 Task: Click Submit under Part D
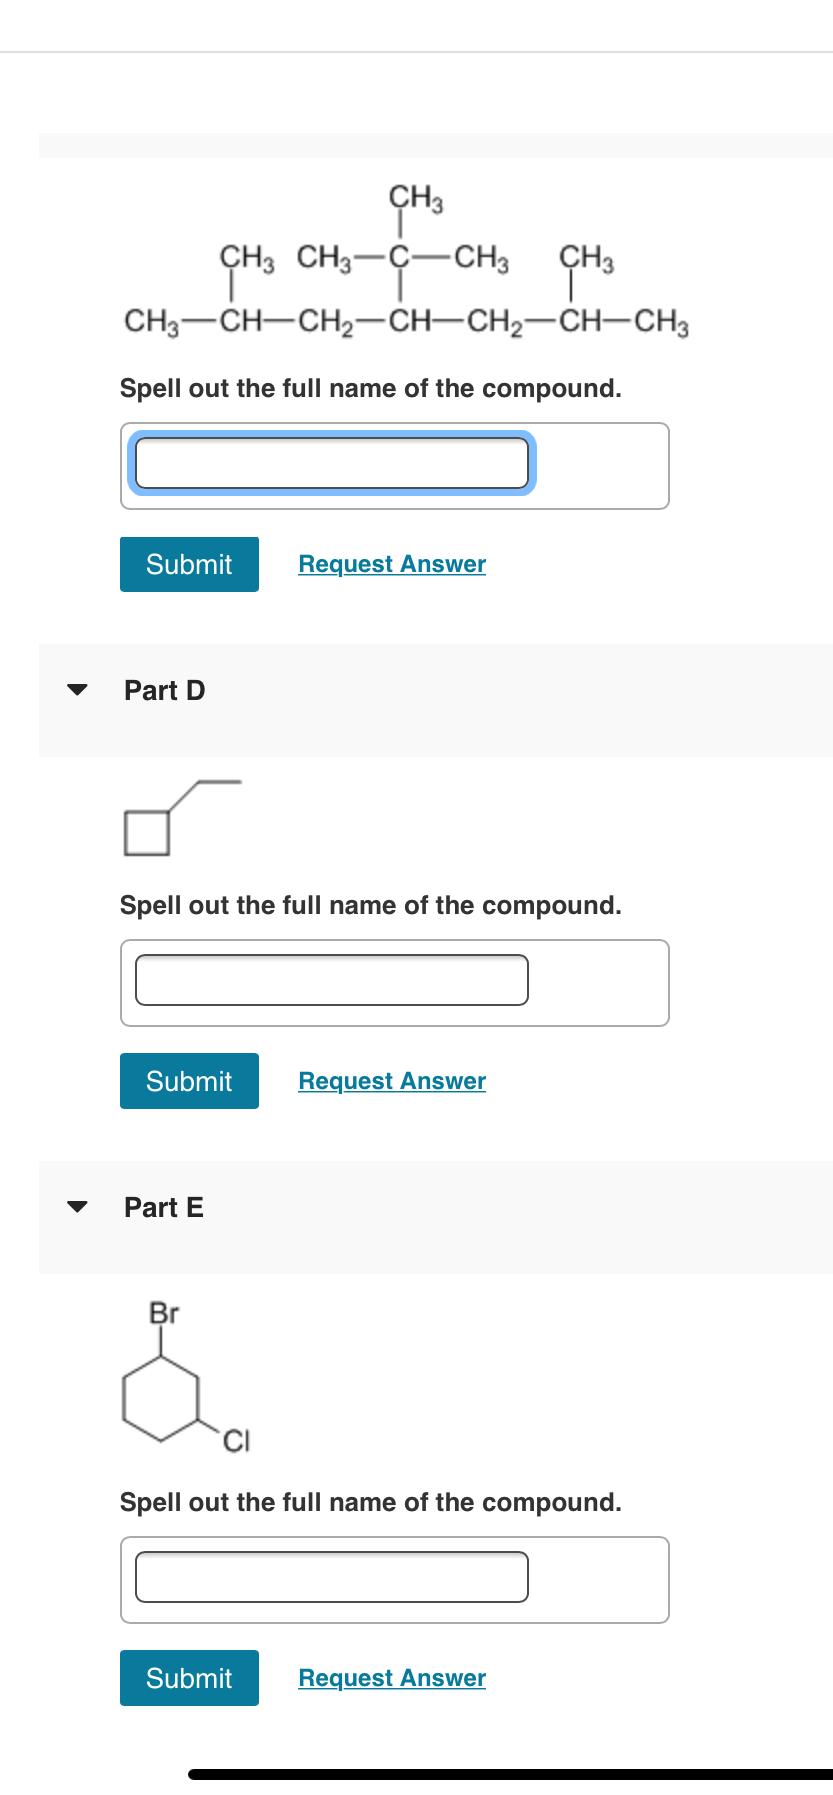[189, 1081]
